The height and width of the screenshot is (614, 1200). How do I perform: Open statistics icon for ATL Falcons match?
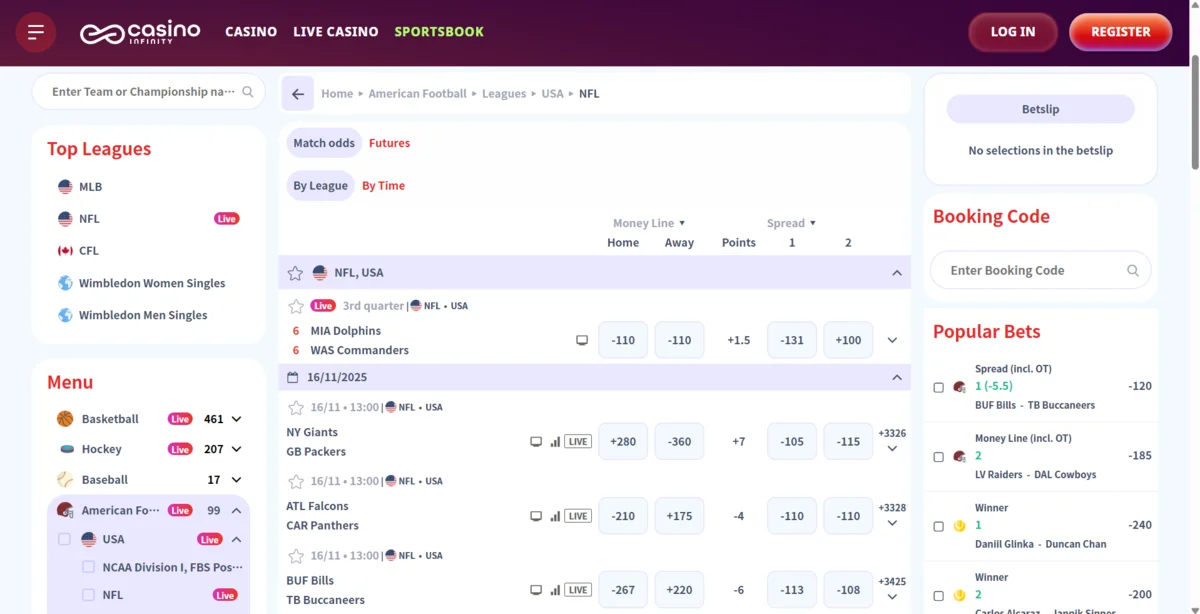(x=555, y=516)
